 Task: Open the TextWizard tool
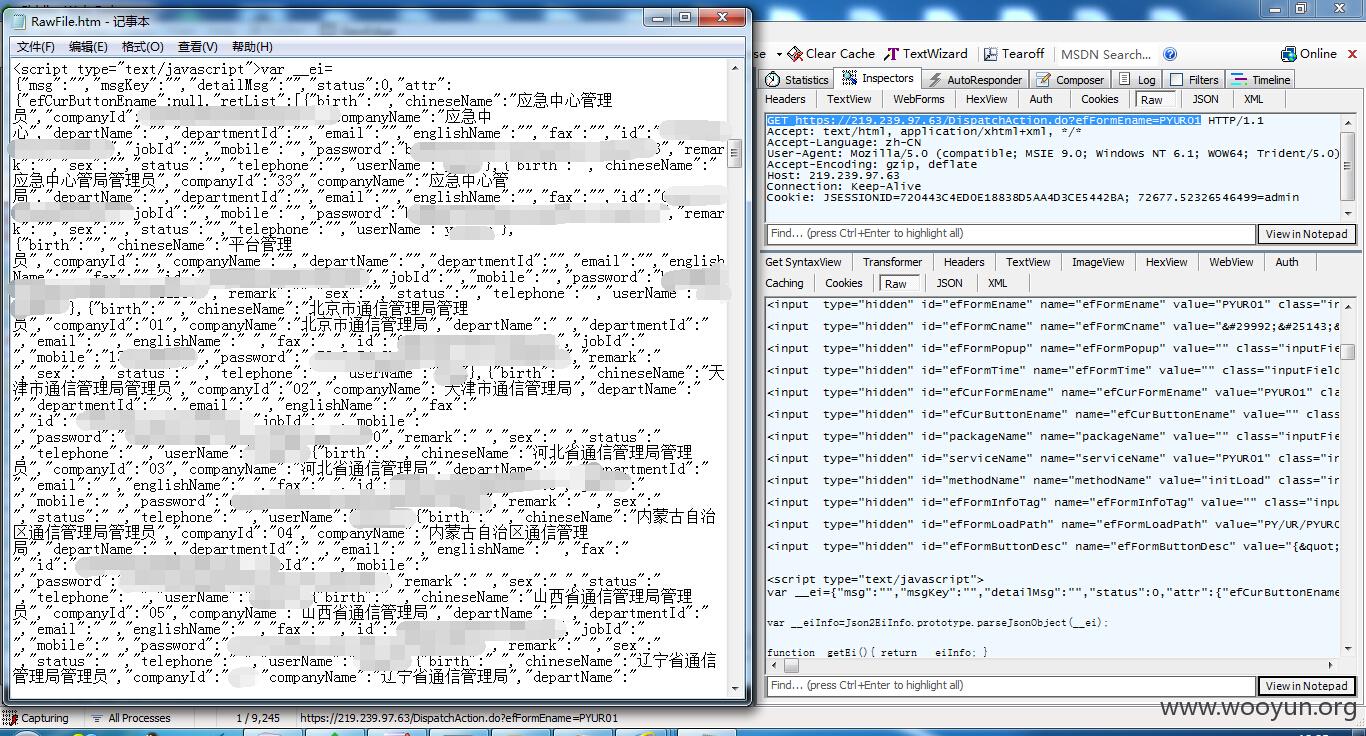[926, 54]
